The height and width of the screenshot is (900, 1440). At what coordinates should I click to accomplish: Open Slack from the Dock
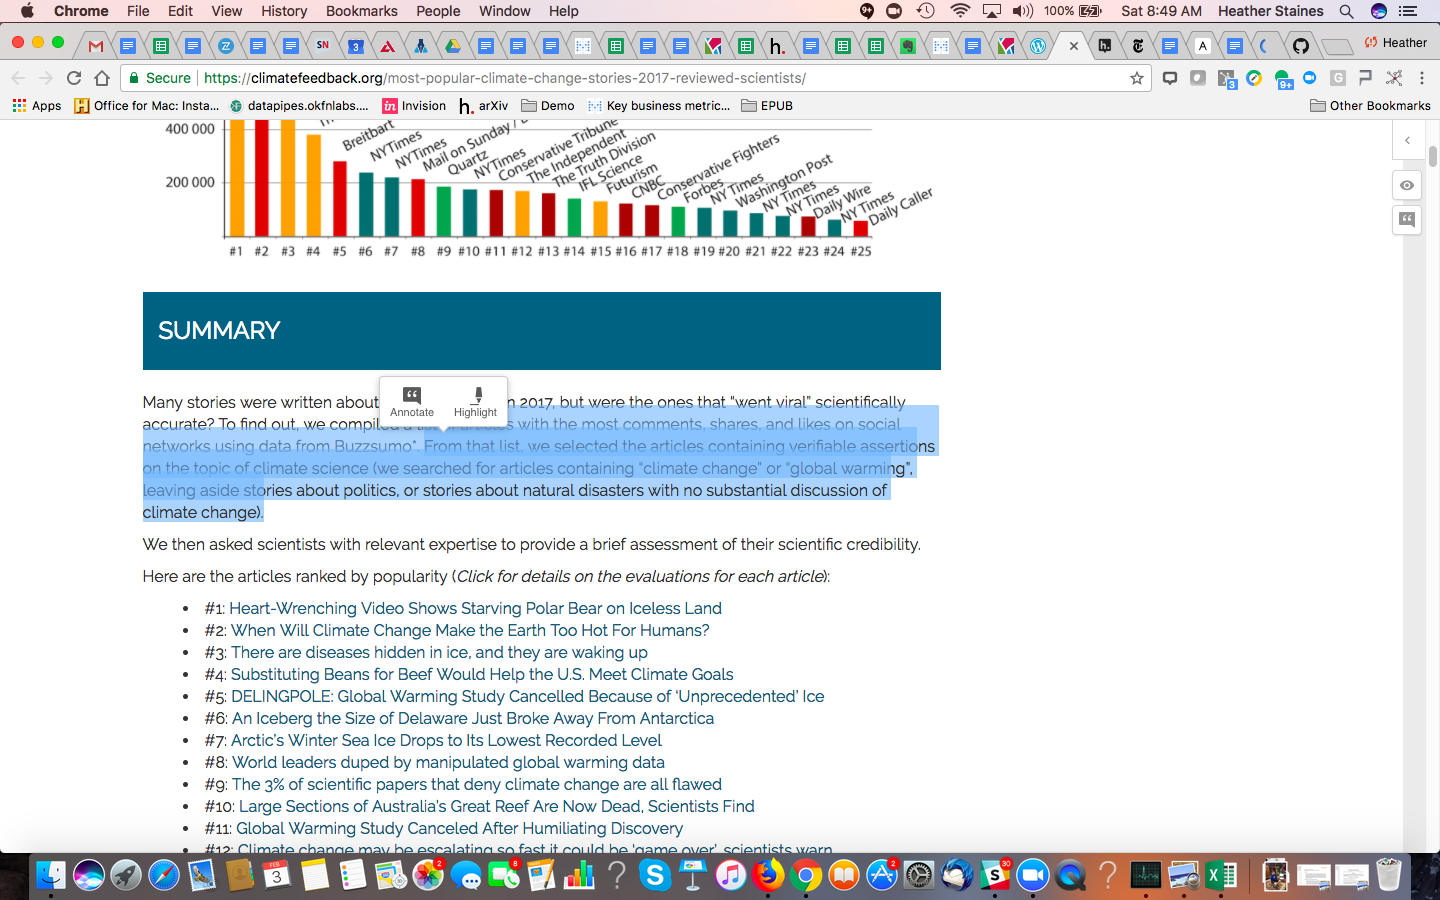(x=995, y=876)
